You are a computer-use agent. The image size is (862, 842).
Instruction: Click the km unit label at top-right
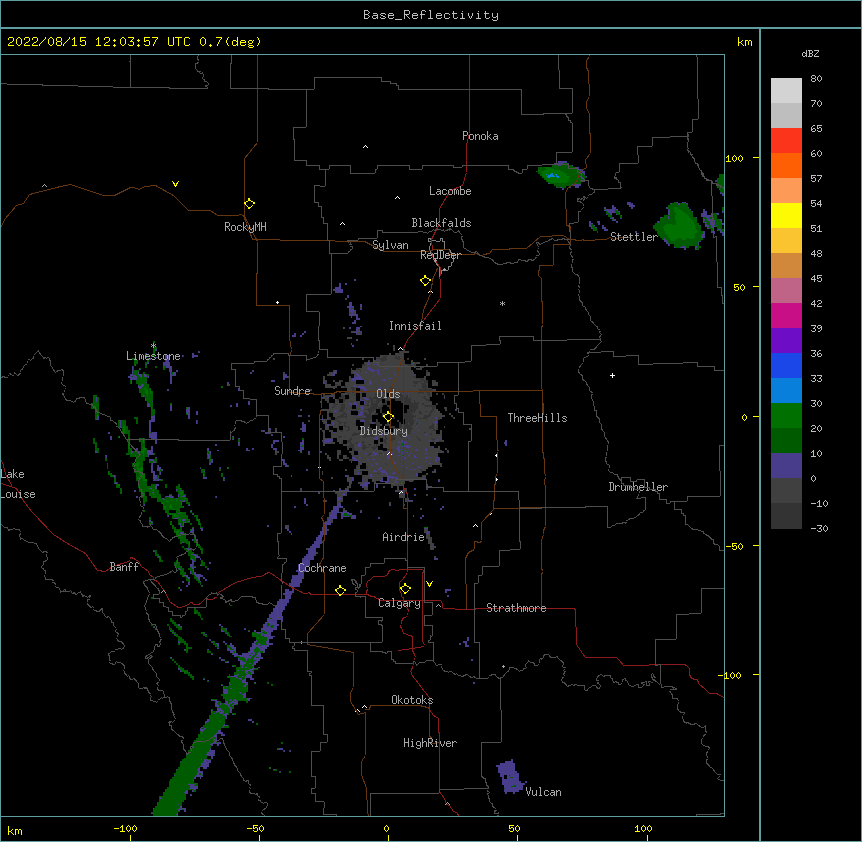tap(744, 42)
